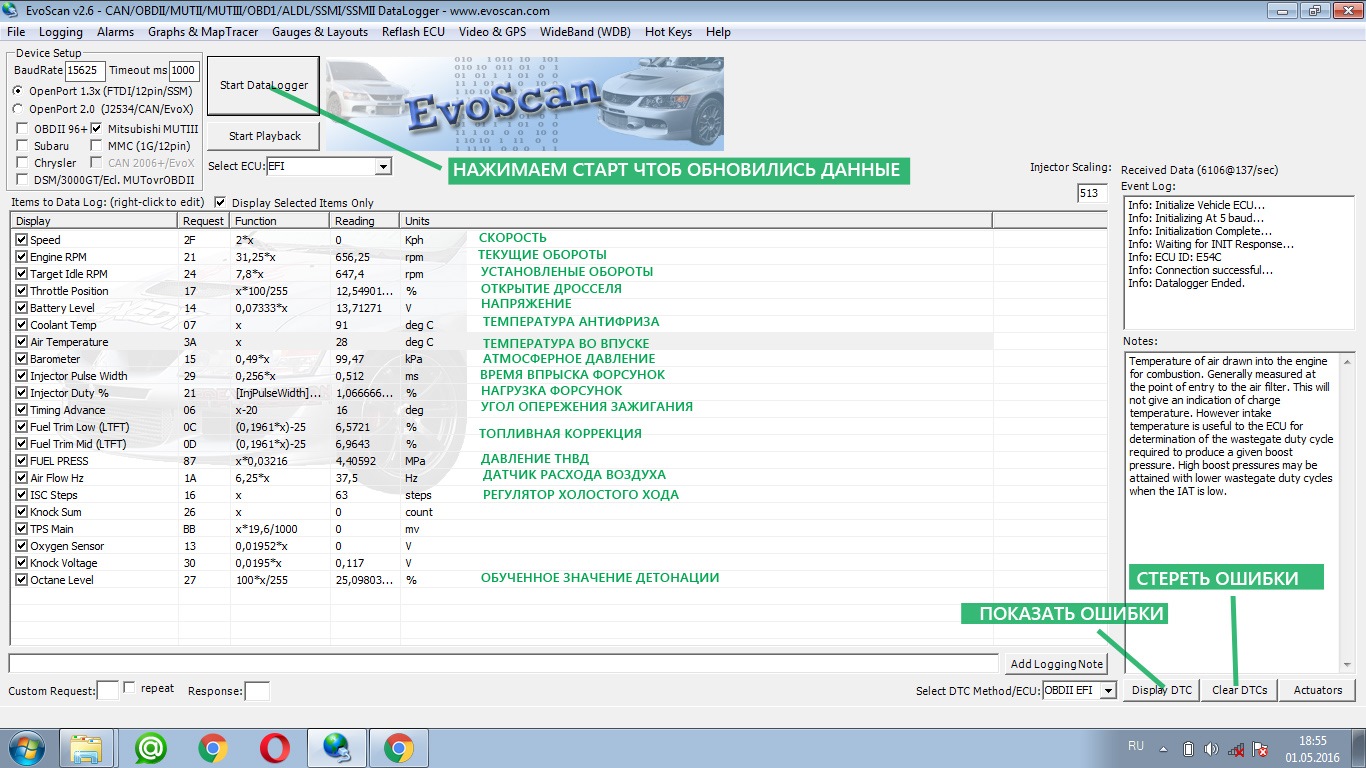The width and height of the screenshot is (1366, 768).
Task: Click the Notes scrollbar down arrow
Action: coord(1347,664)
